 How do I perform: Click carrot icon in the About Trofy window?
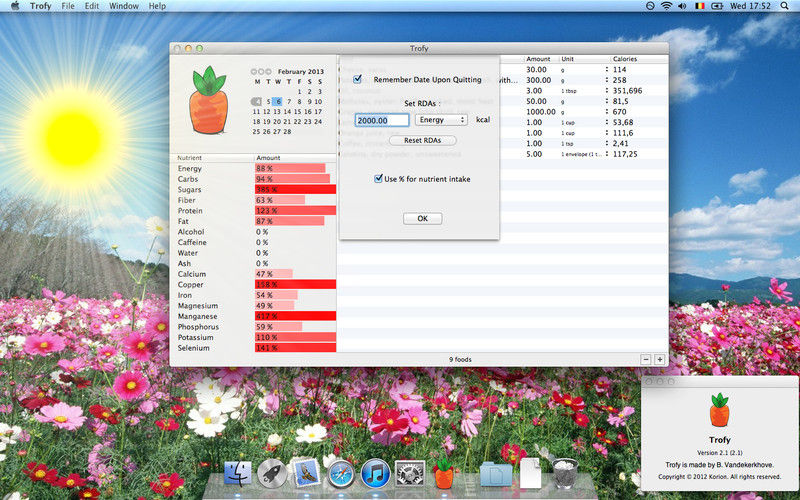pos(719,410)
